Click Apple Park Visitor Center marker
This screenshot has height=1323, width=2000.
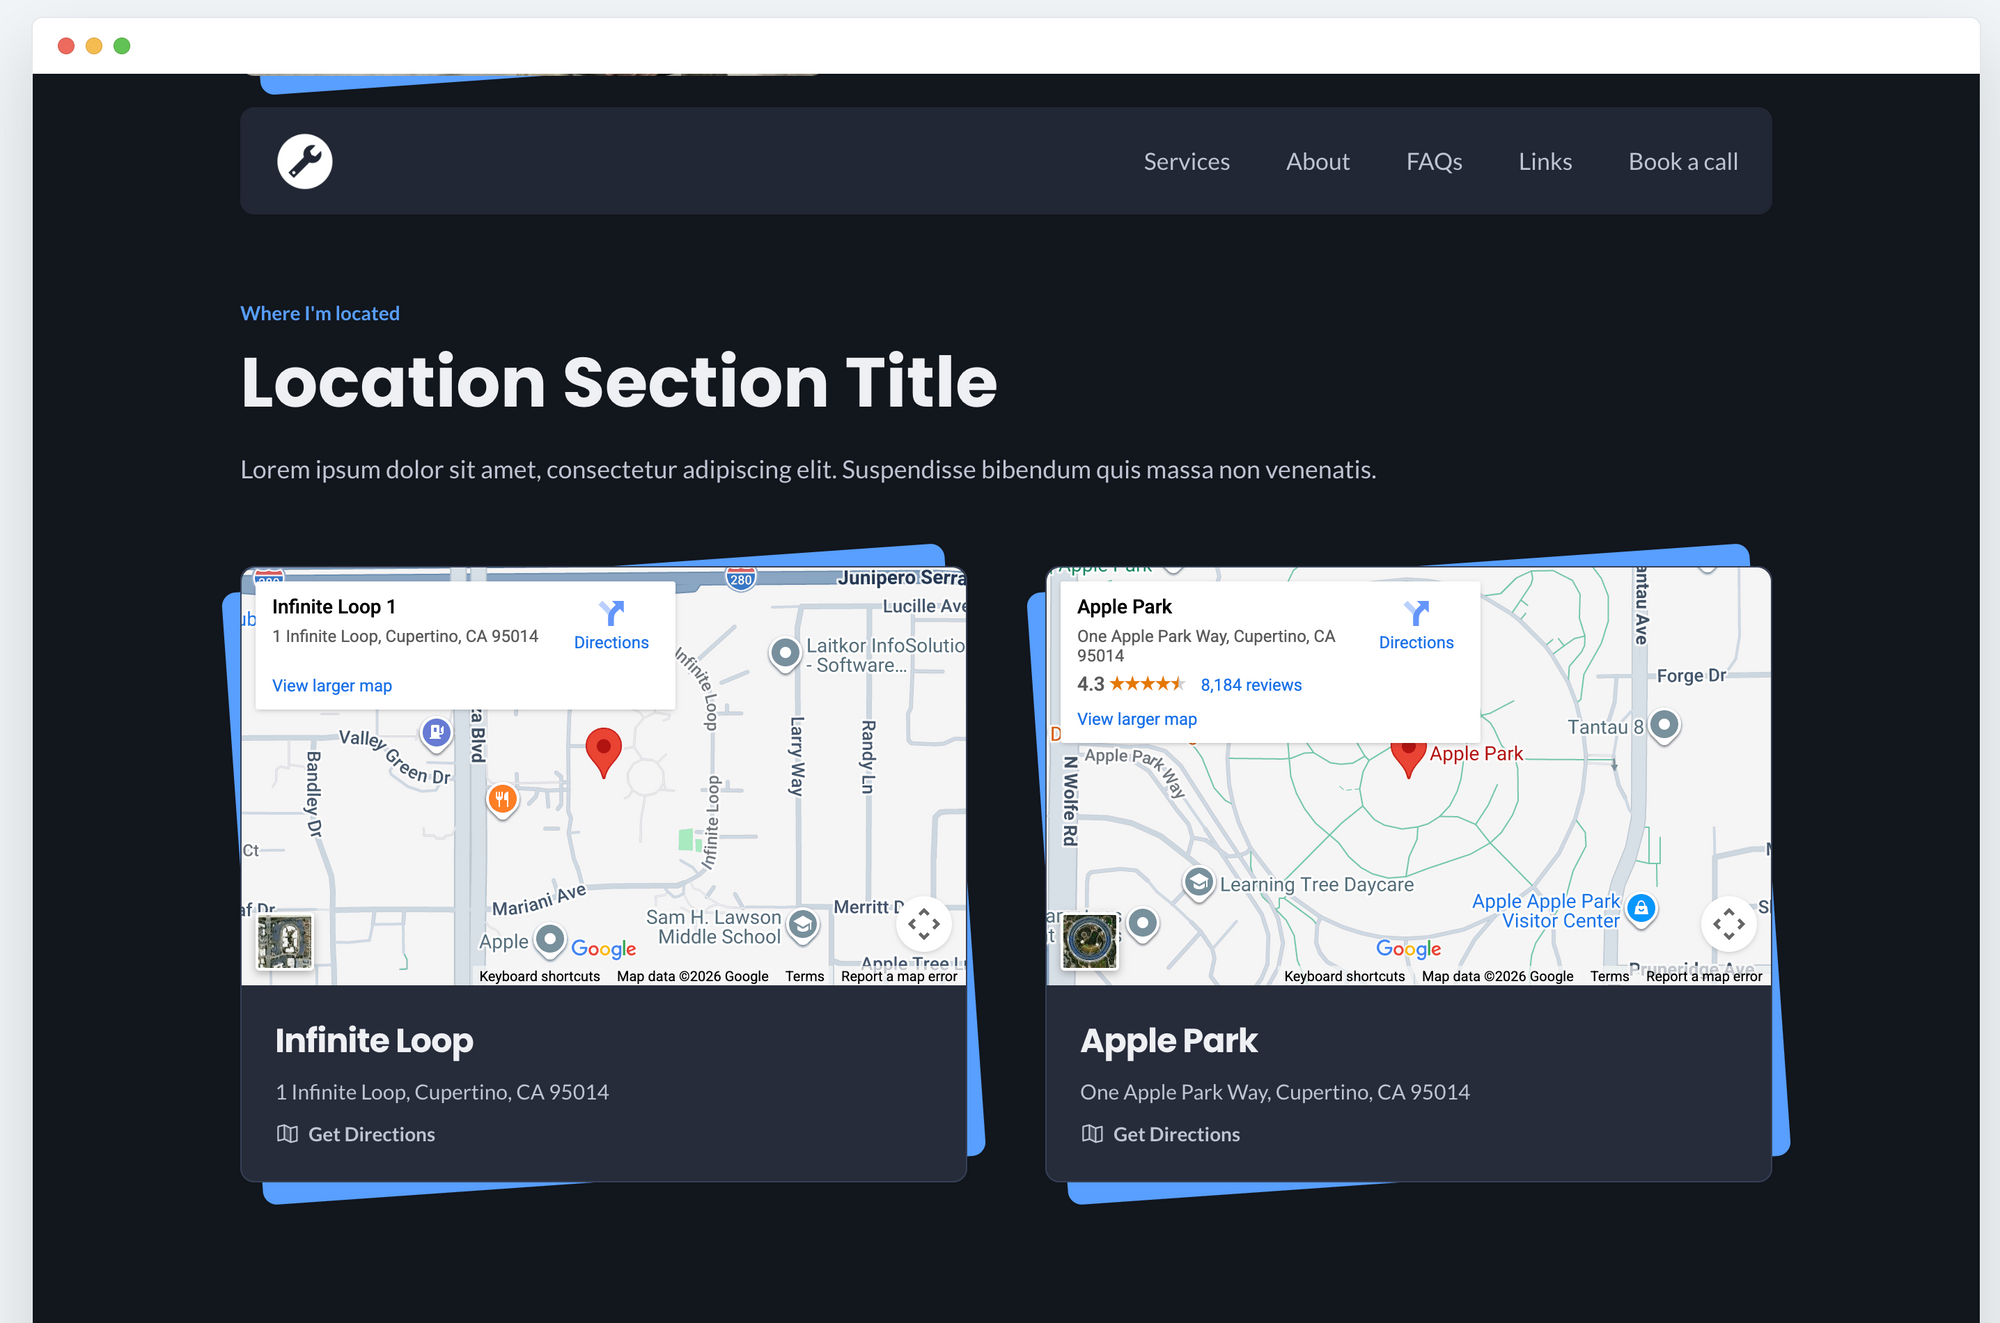[x=1641, y=909]
